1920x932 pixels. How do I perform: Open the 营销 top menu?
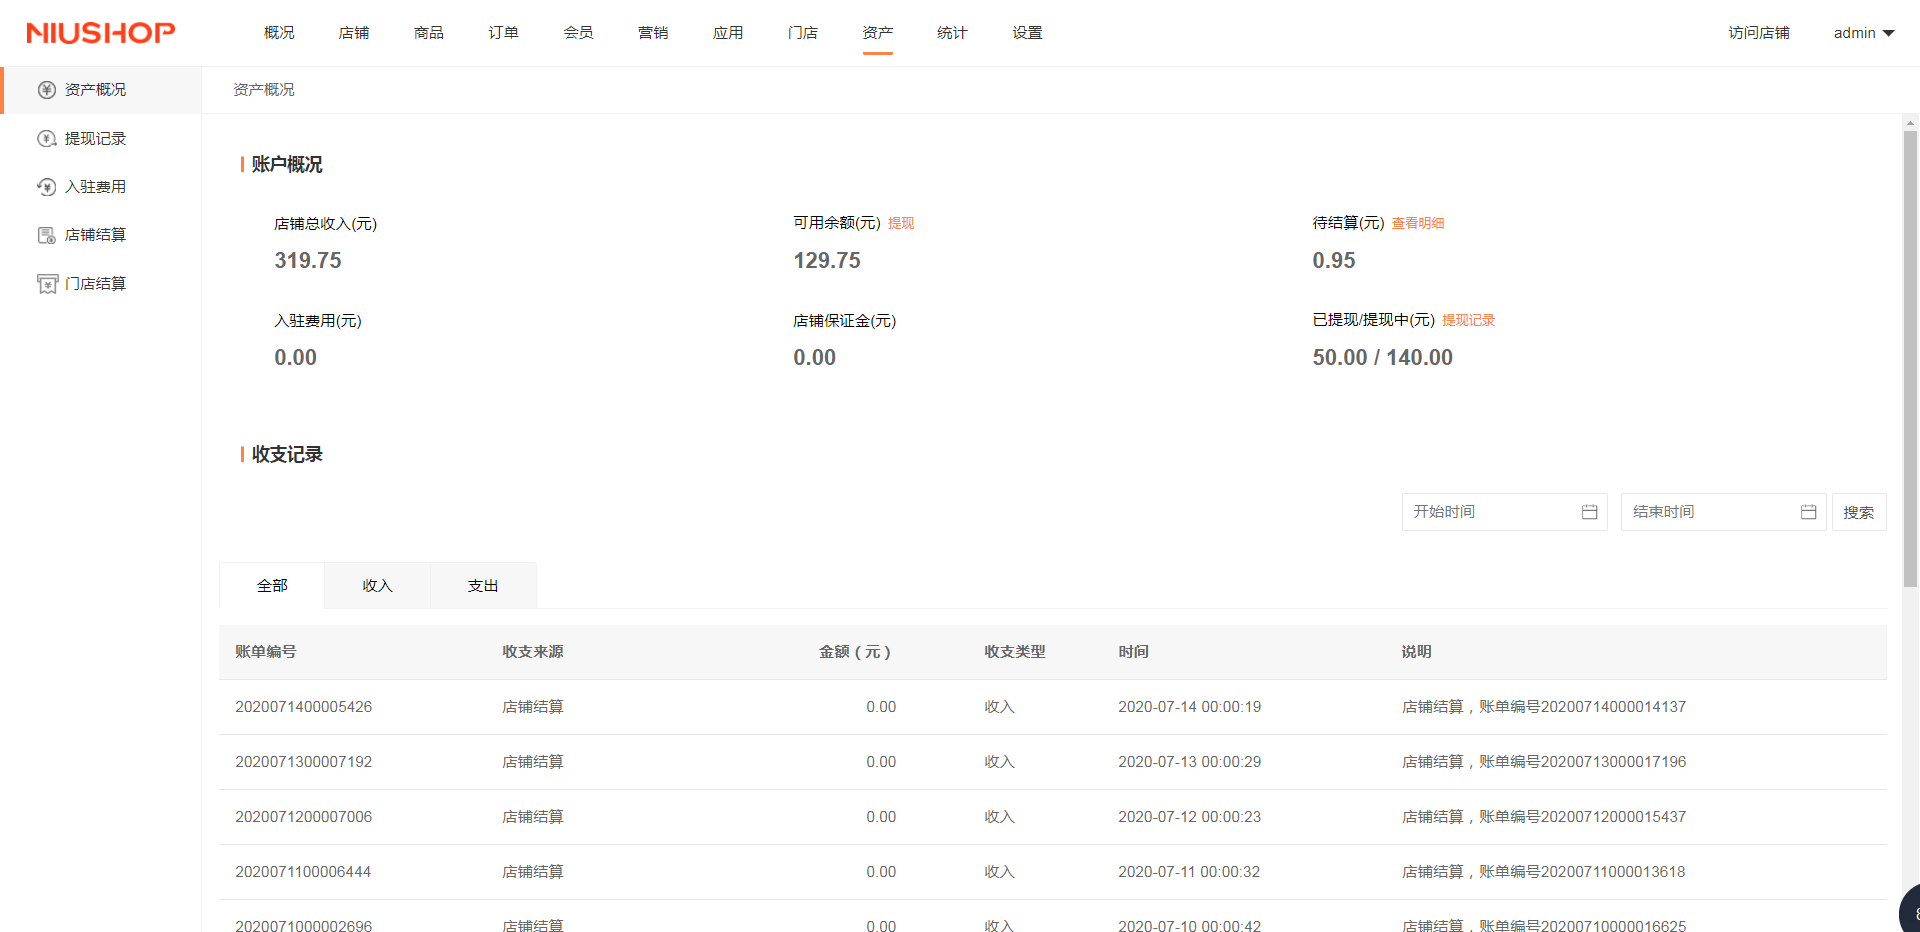pyautogui.click(x=653, y=33)
